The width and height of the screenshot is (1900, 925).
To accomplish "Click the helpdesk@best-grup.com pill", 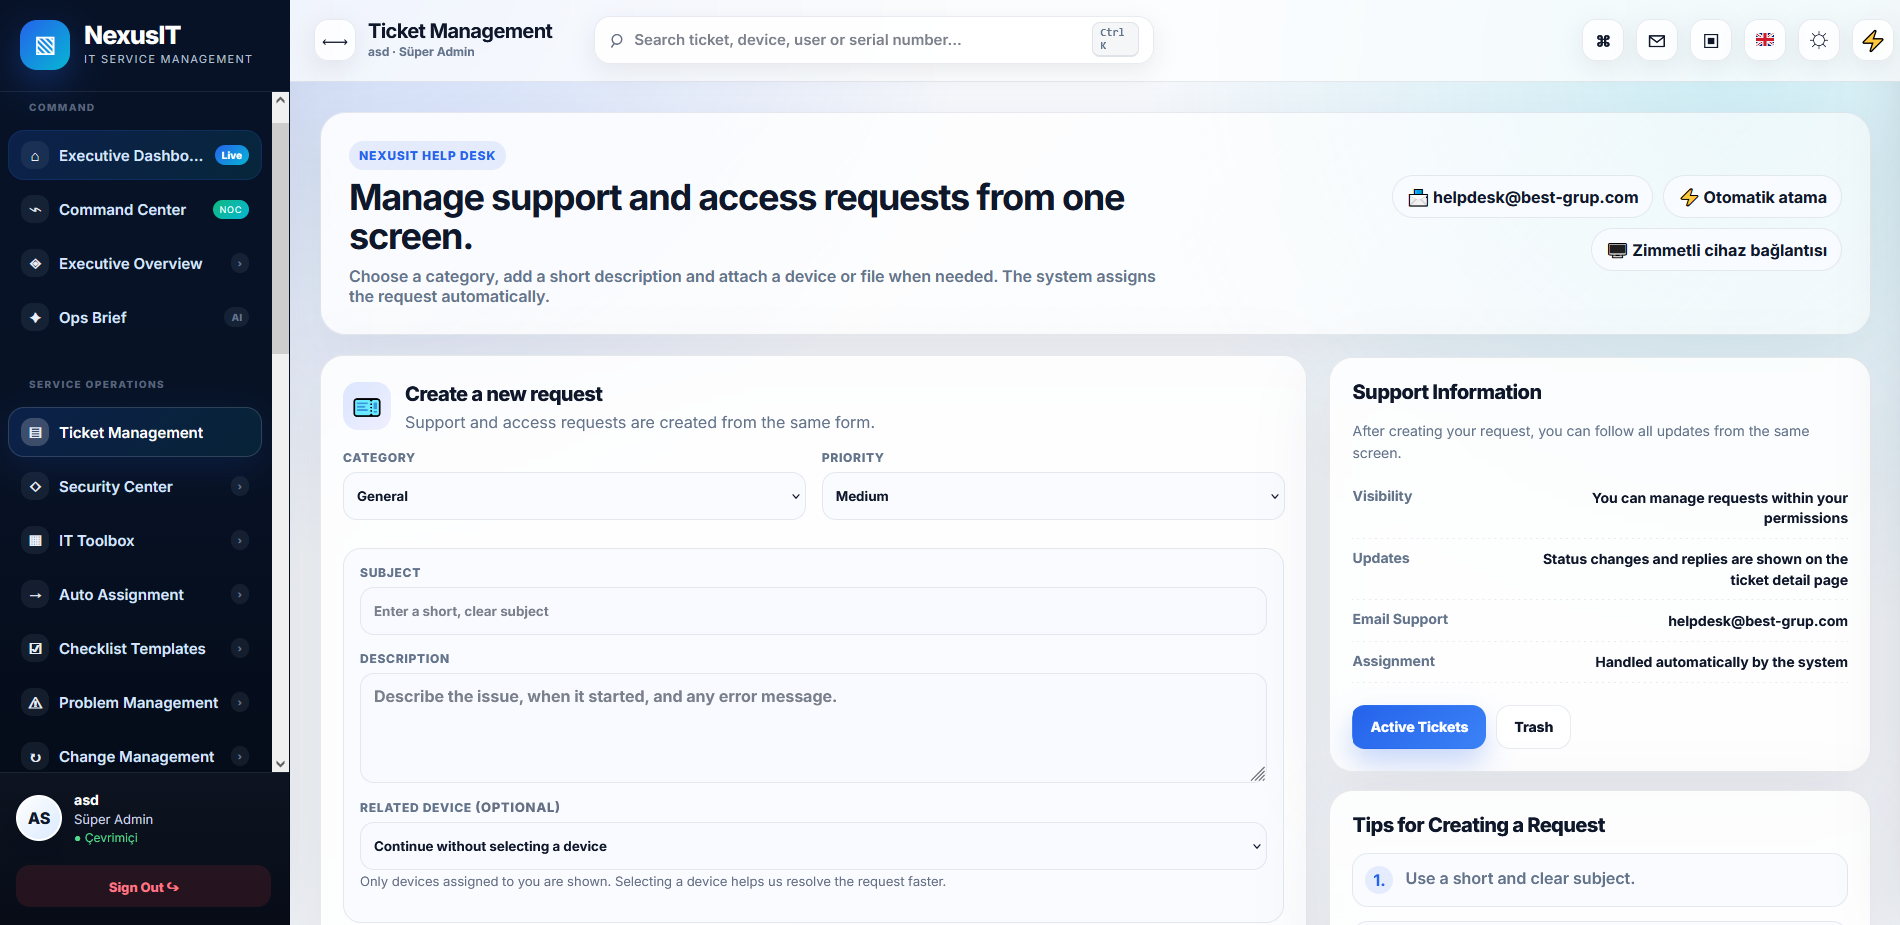I will click(x=1523, y=197).
